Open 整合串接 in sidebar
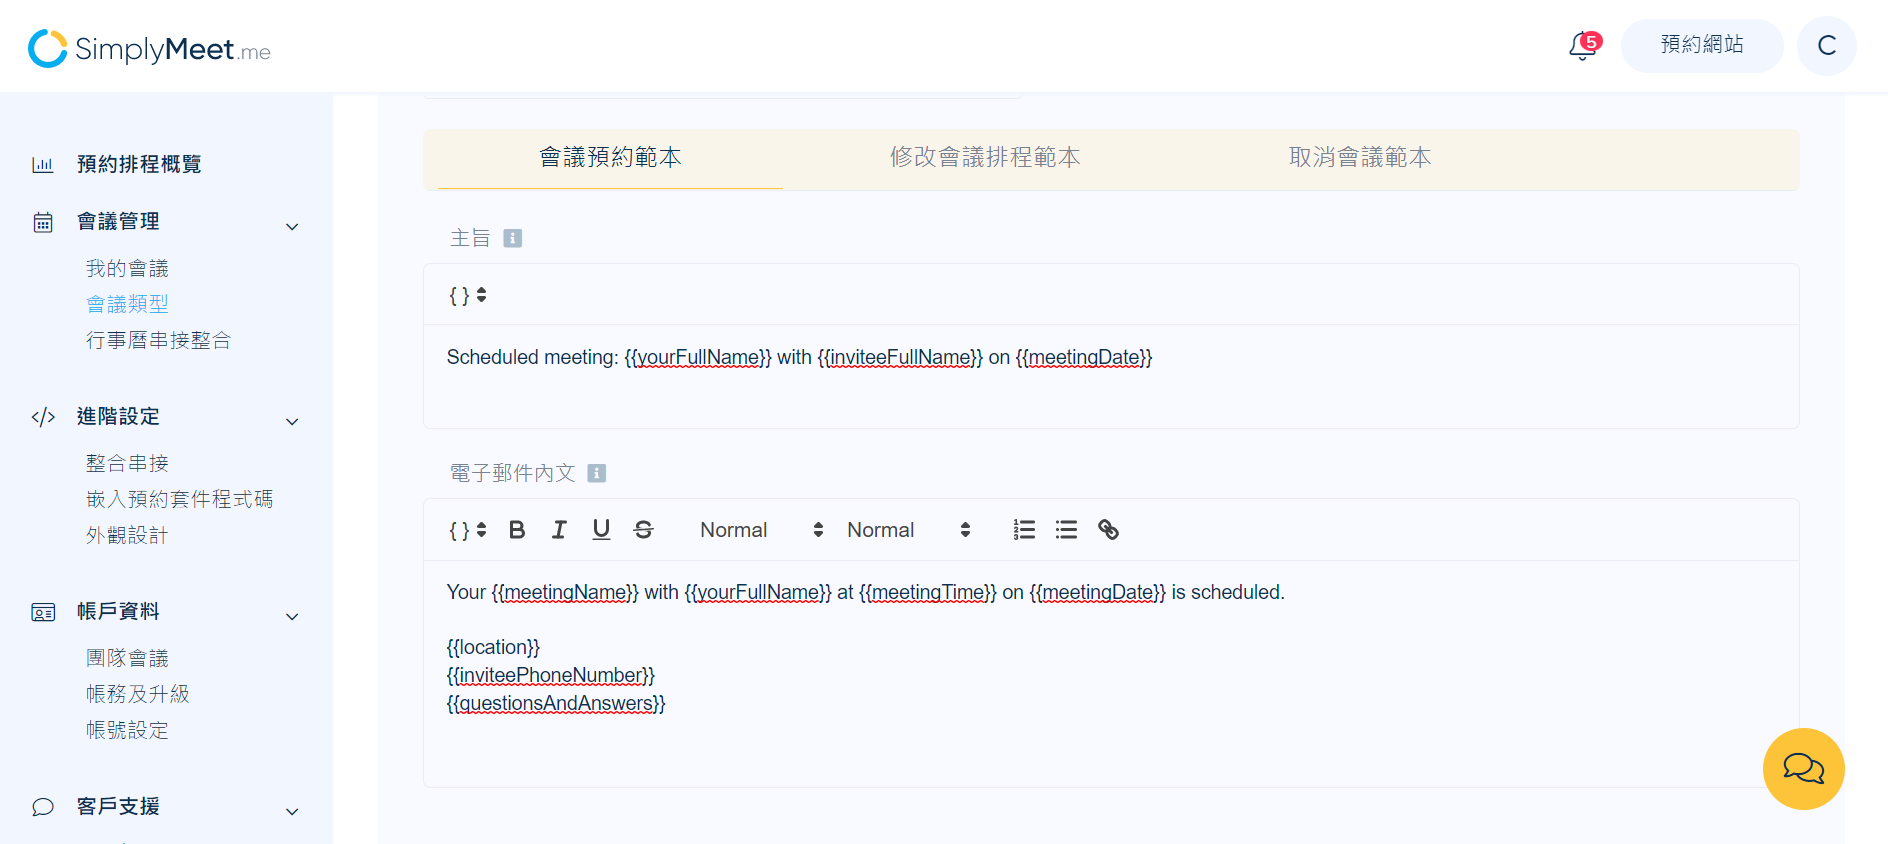The width and height of the screenshot is (1888, 844). [x=127, y=464]
